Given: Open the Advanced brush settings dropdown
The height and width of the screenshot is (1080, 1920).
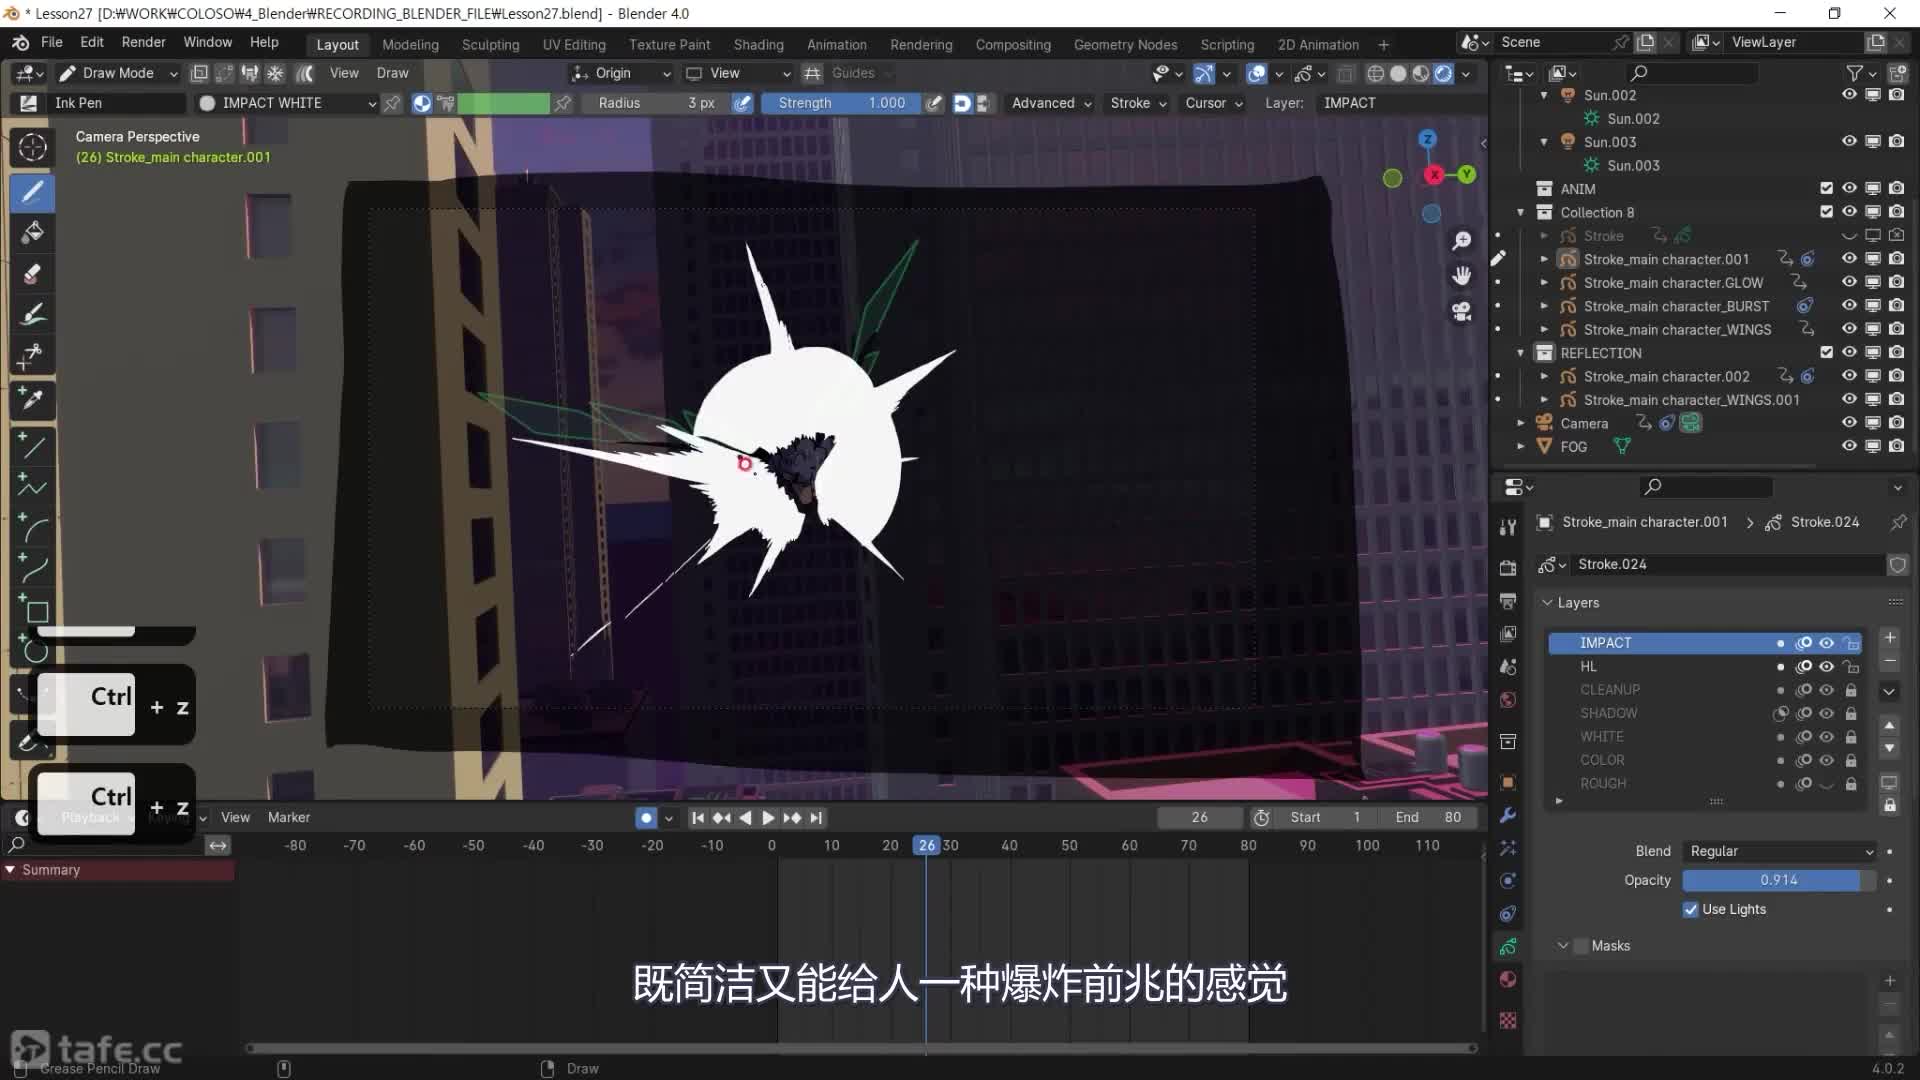Looking at the screenshot, I should [1051, 103].
